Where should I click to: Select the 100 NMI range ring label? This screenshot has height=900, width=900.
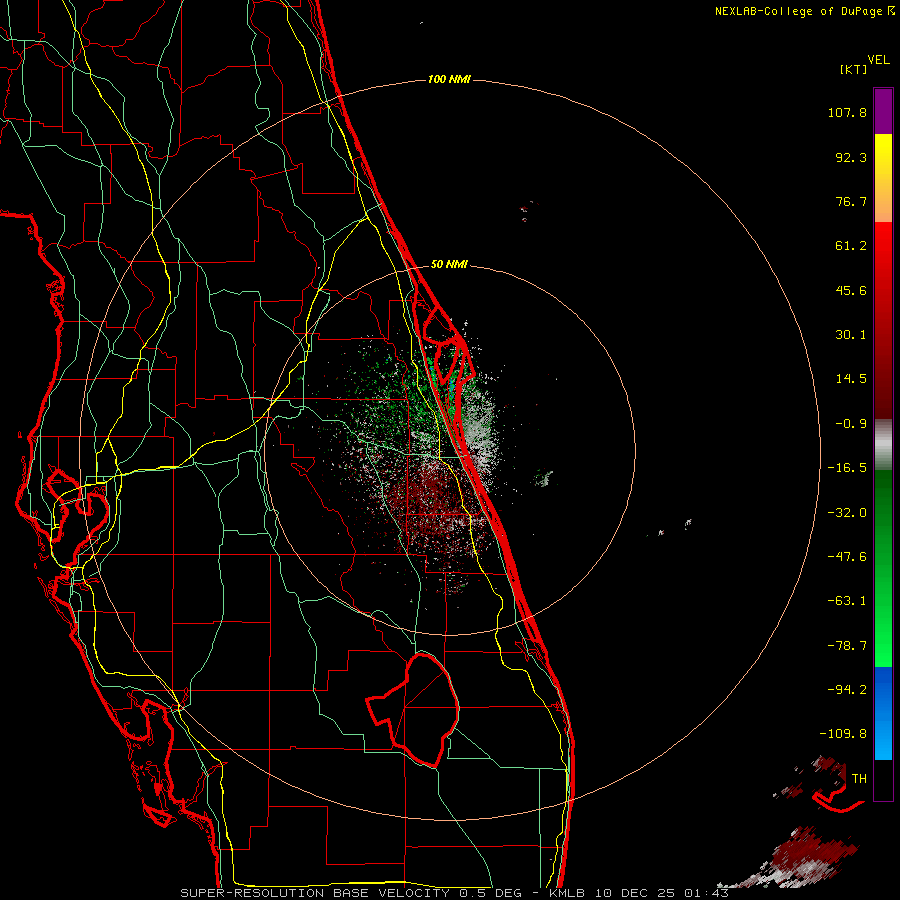coord(449,79)
